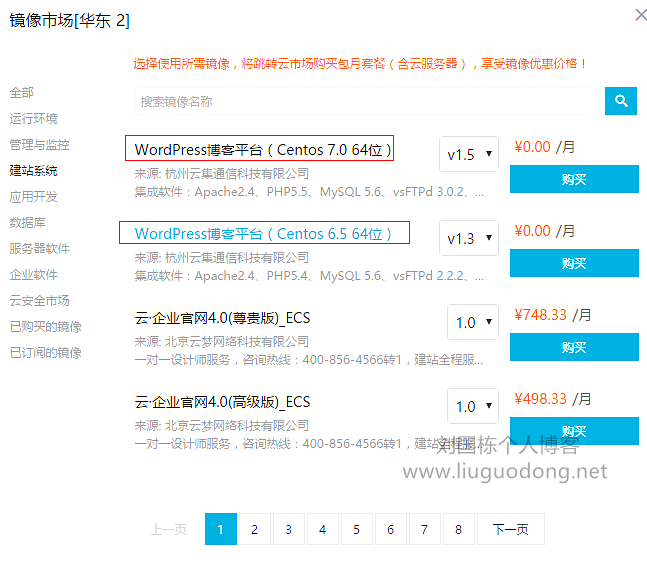
Task: Go to page 2
Action: coord(255,529)
